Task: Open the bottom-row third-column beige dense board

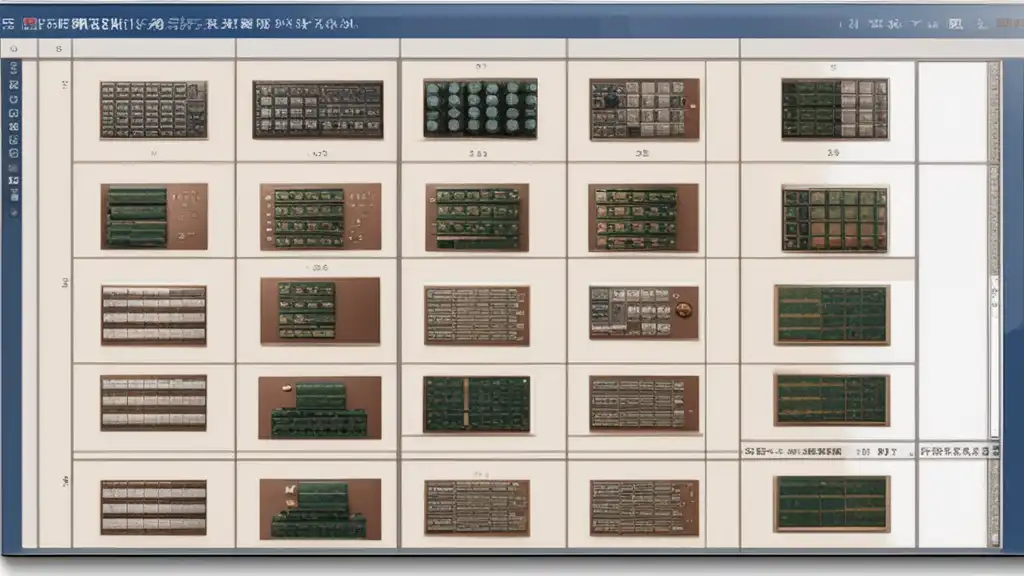Action: 477,508
